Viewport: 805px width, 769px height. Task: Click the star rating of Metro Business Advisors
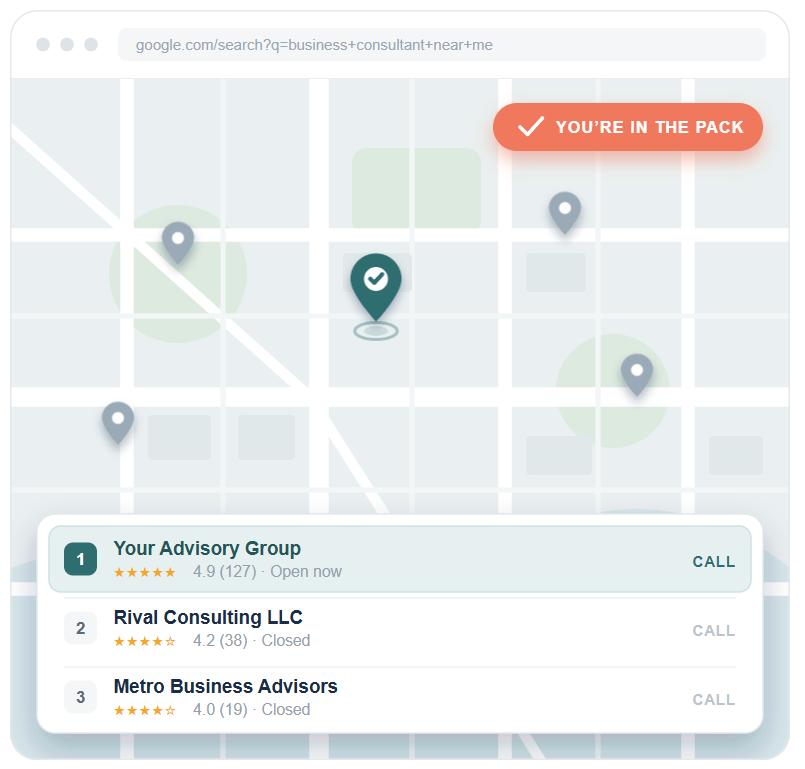[145, 710]
